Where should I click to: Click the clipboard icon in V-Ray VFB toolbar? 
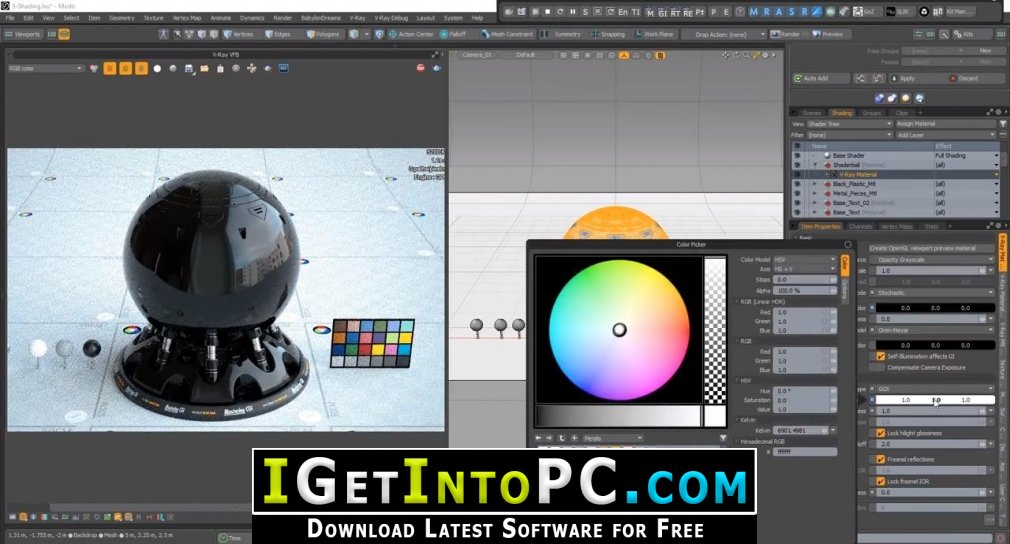pos(220,68)
